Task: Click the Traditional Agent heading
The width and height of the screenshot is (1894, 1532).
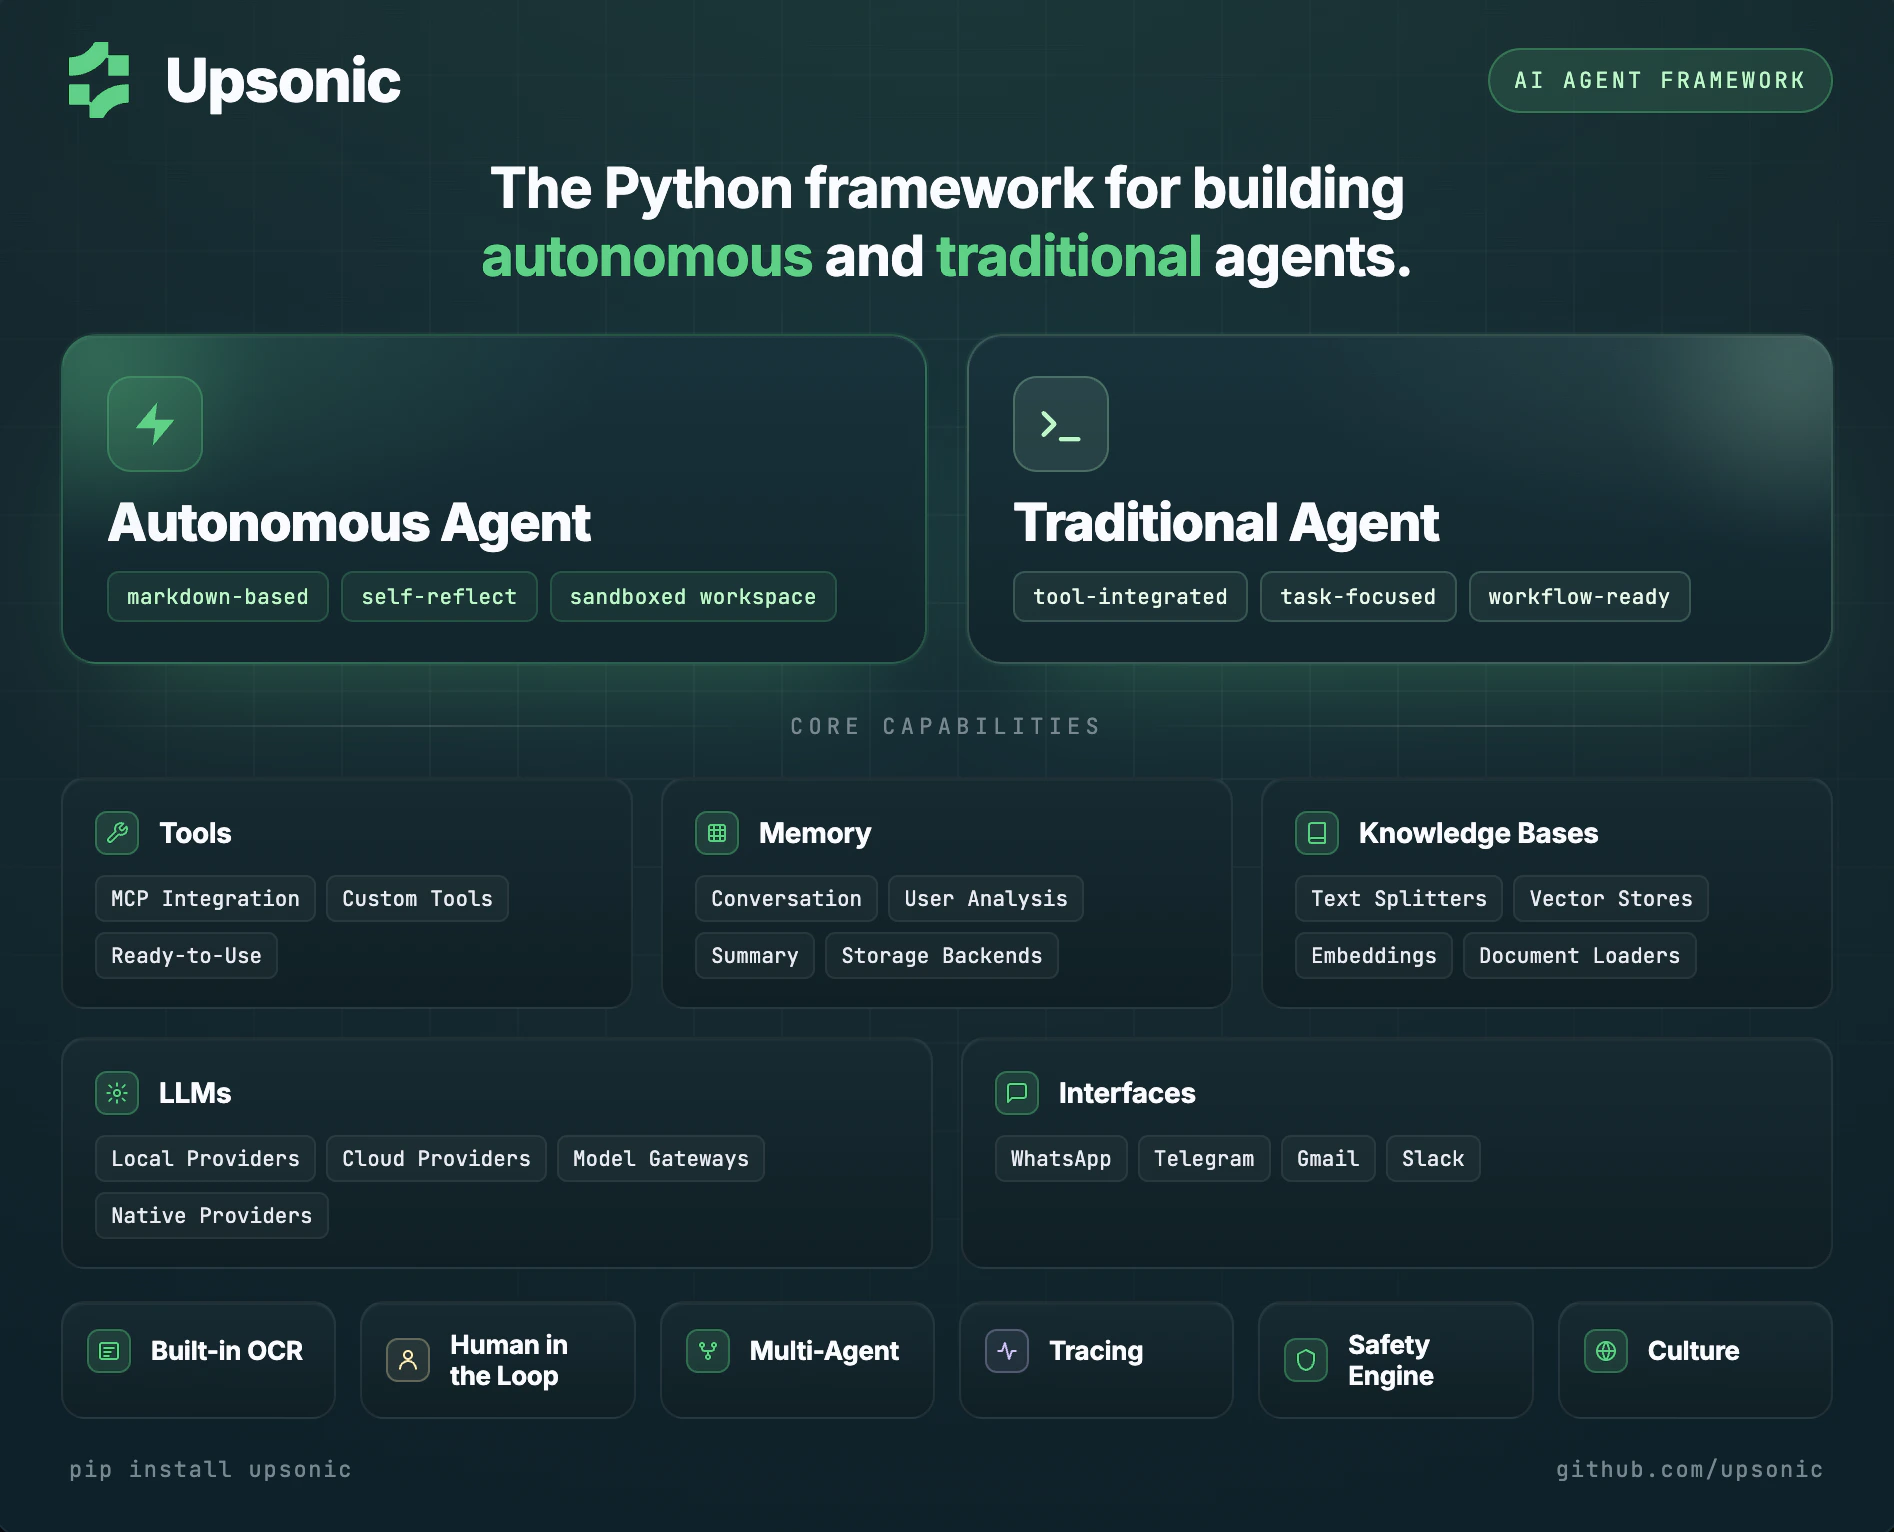Action: 1226,523
